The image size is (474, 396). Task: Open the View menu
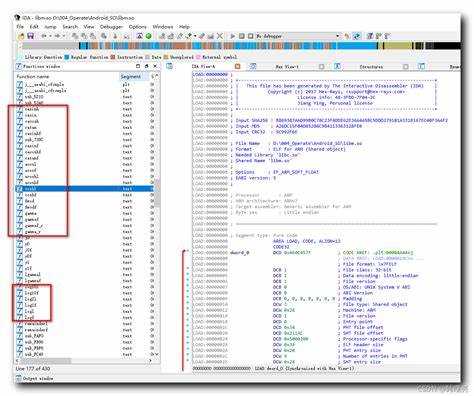pos(88,26)
